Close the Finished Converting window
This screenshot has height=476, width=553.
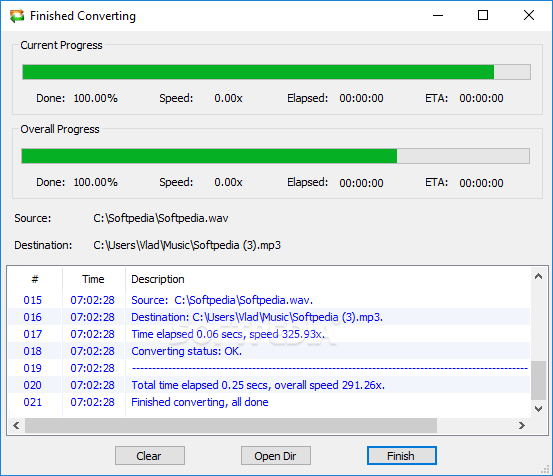529,16
